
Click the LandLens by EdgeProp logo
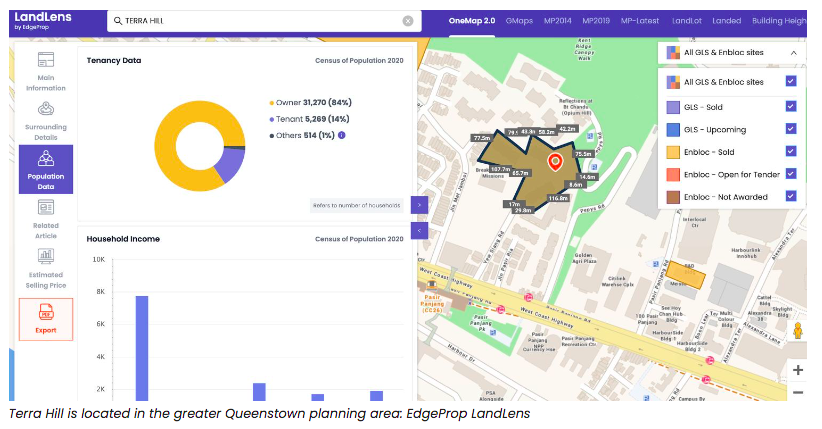point(42,20)
